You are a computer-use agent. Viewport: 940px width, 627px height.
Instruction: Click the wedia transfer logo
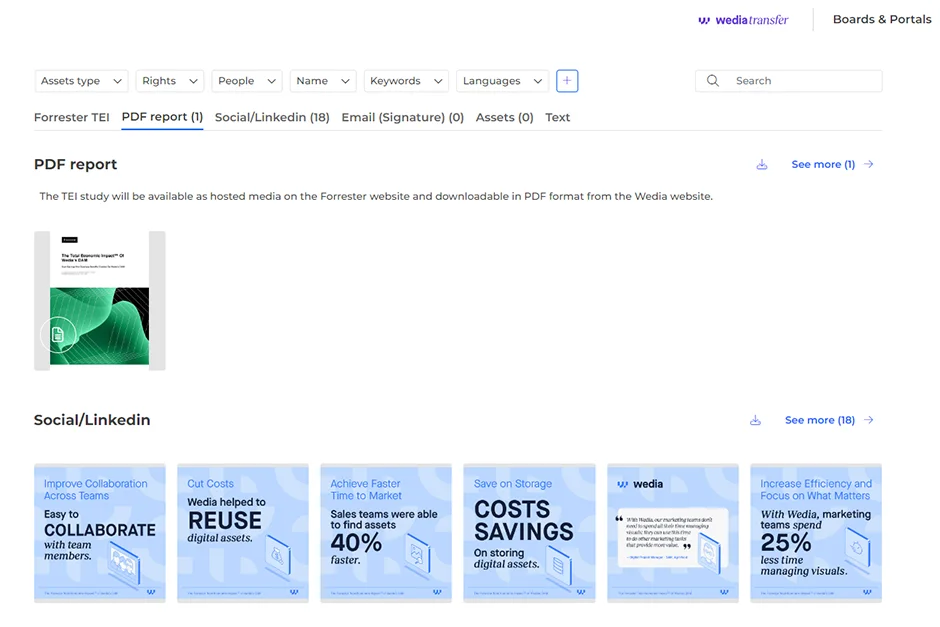pos(743,19)
